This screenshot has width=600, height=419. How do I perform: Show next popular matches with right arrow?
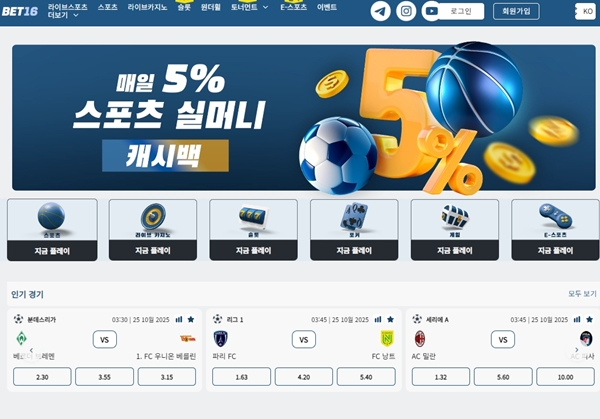tap(577, 350)
